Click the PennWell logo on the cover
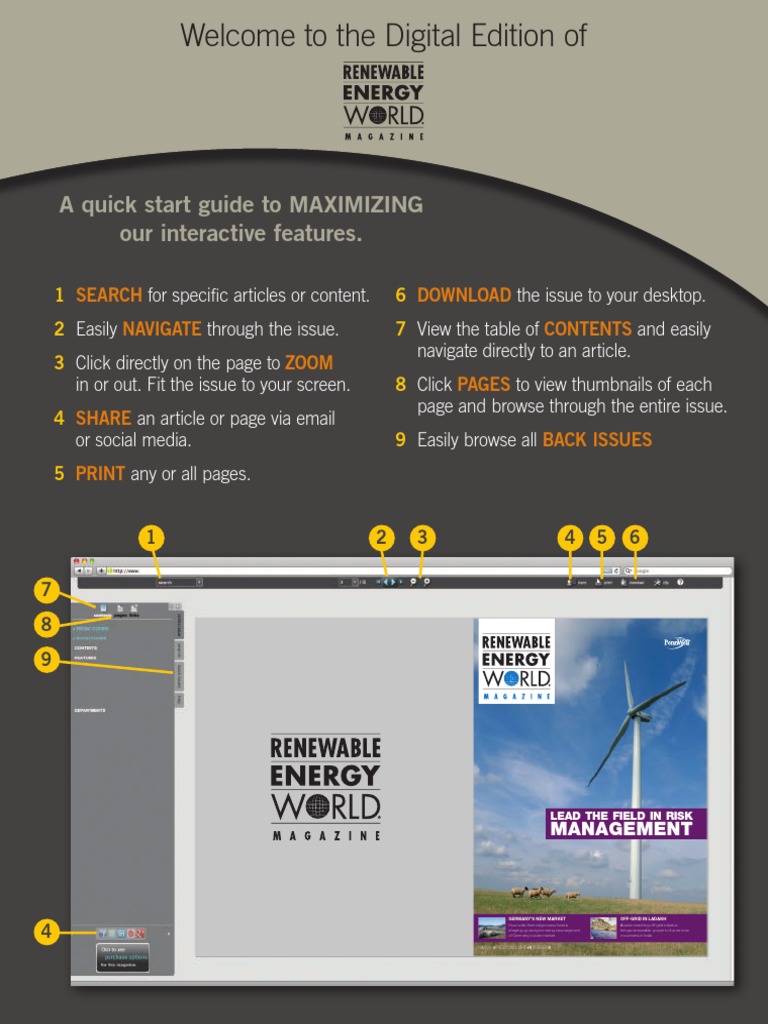The image size is (768, 1024). 677,643
